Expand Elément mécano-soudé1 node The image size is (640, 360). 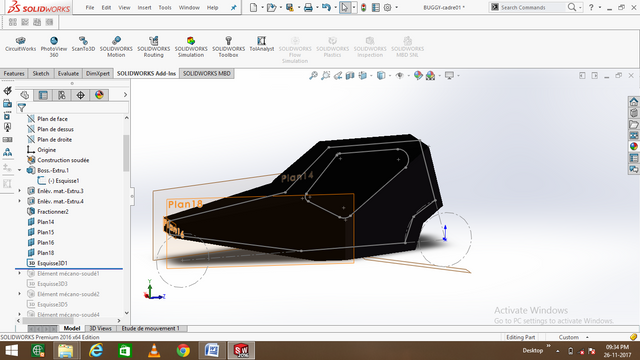[x=19, y=273]
